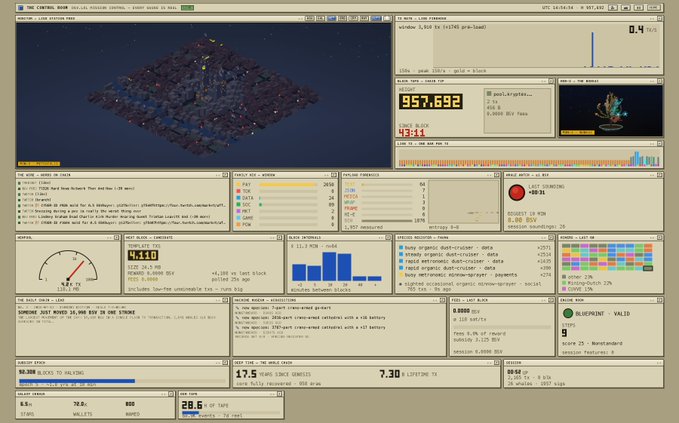Screen dimensions: 679x423
Task: Click the blue spike in TX Rate chart
Action: point(592,49)
